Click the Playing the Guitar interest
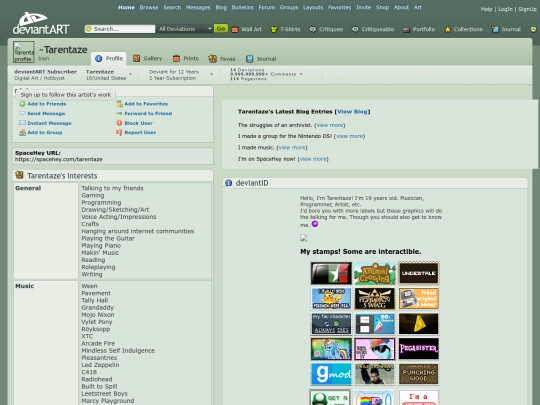 [x=108, y=238]
